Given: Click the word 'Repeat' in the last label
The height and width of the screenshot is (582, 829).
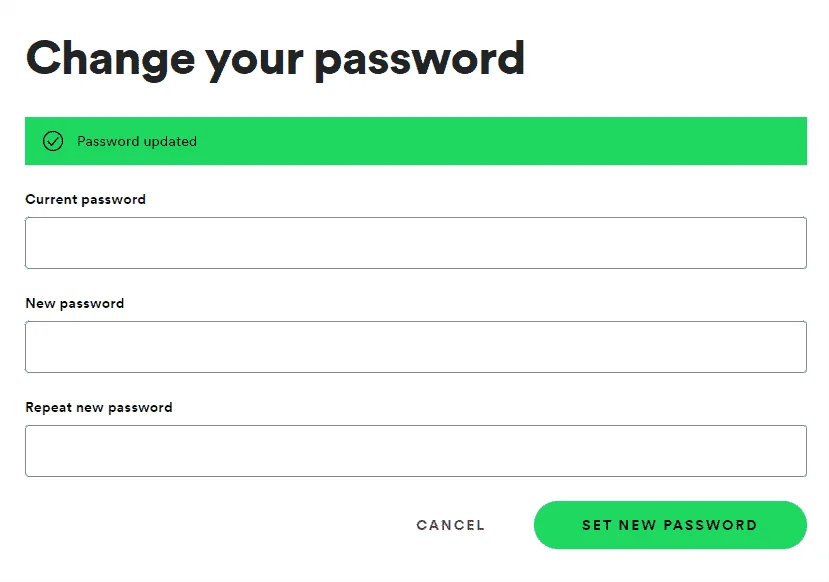Looking at the screenshot, I should (x=49, y=408).
